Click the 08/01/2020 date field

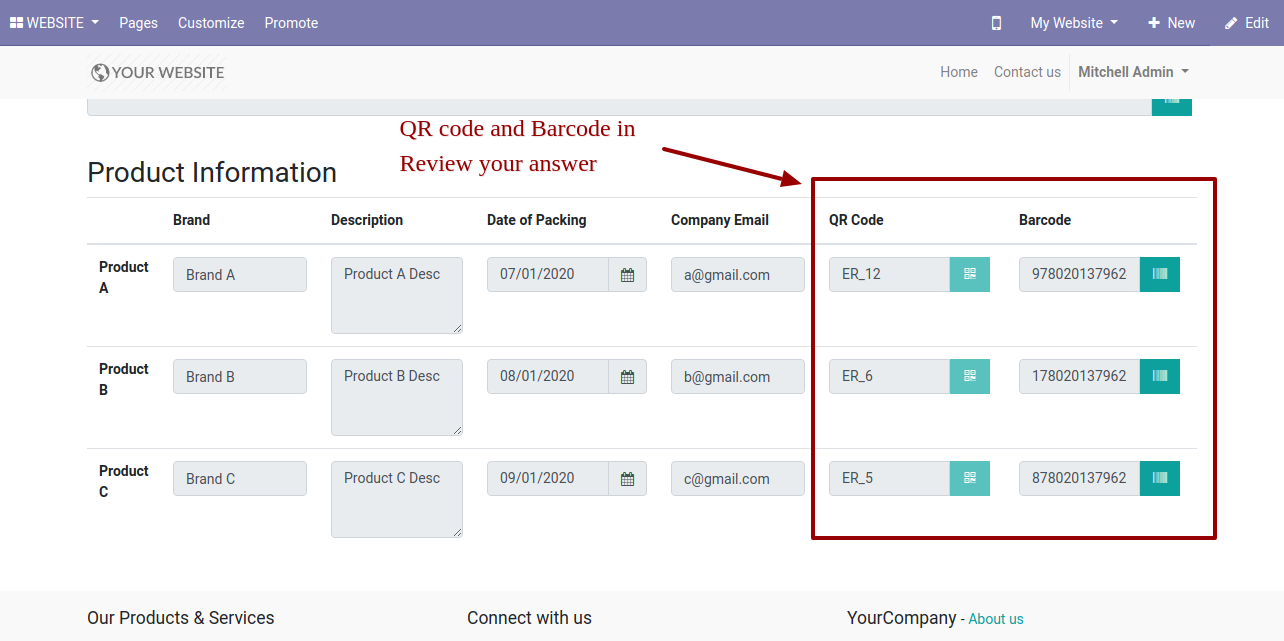[548, 376]
